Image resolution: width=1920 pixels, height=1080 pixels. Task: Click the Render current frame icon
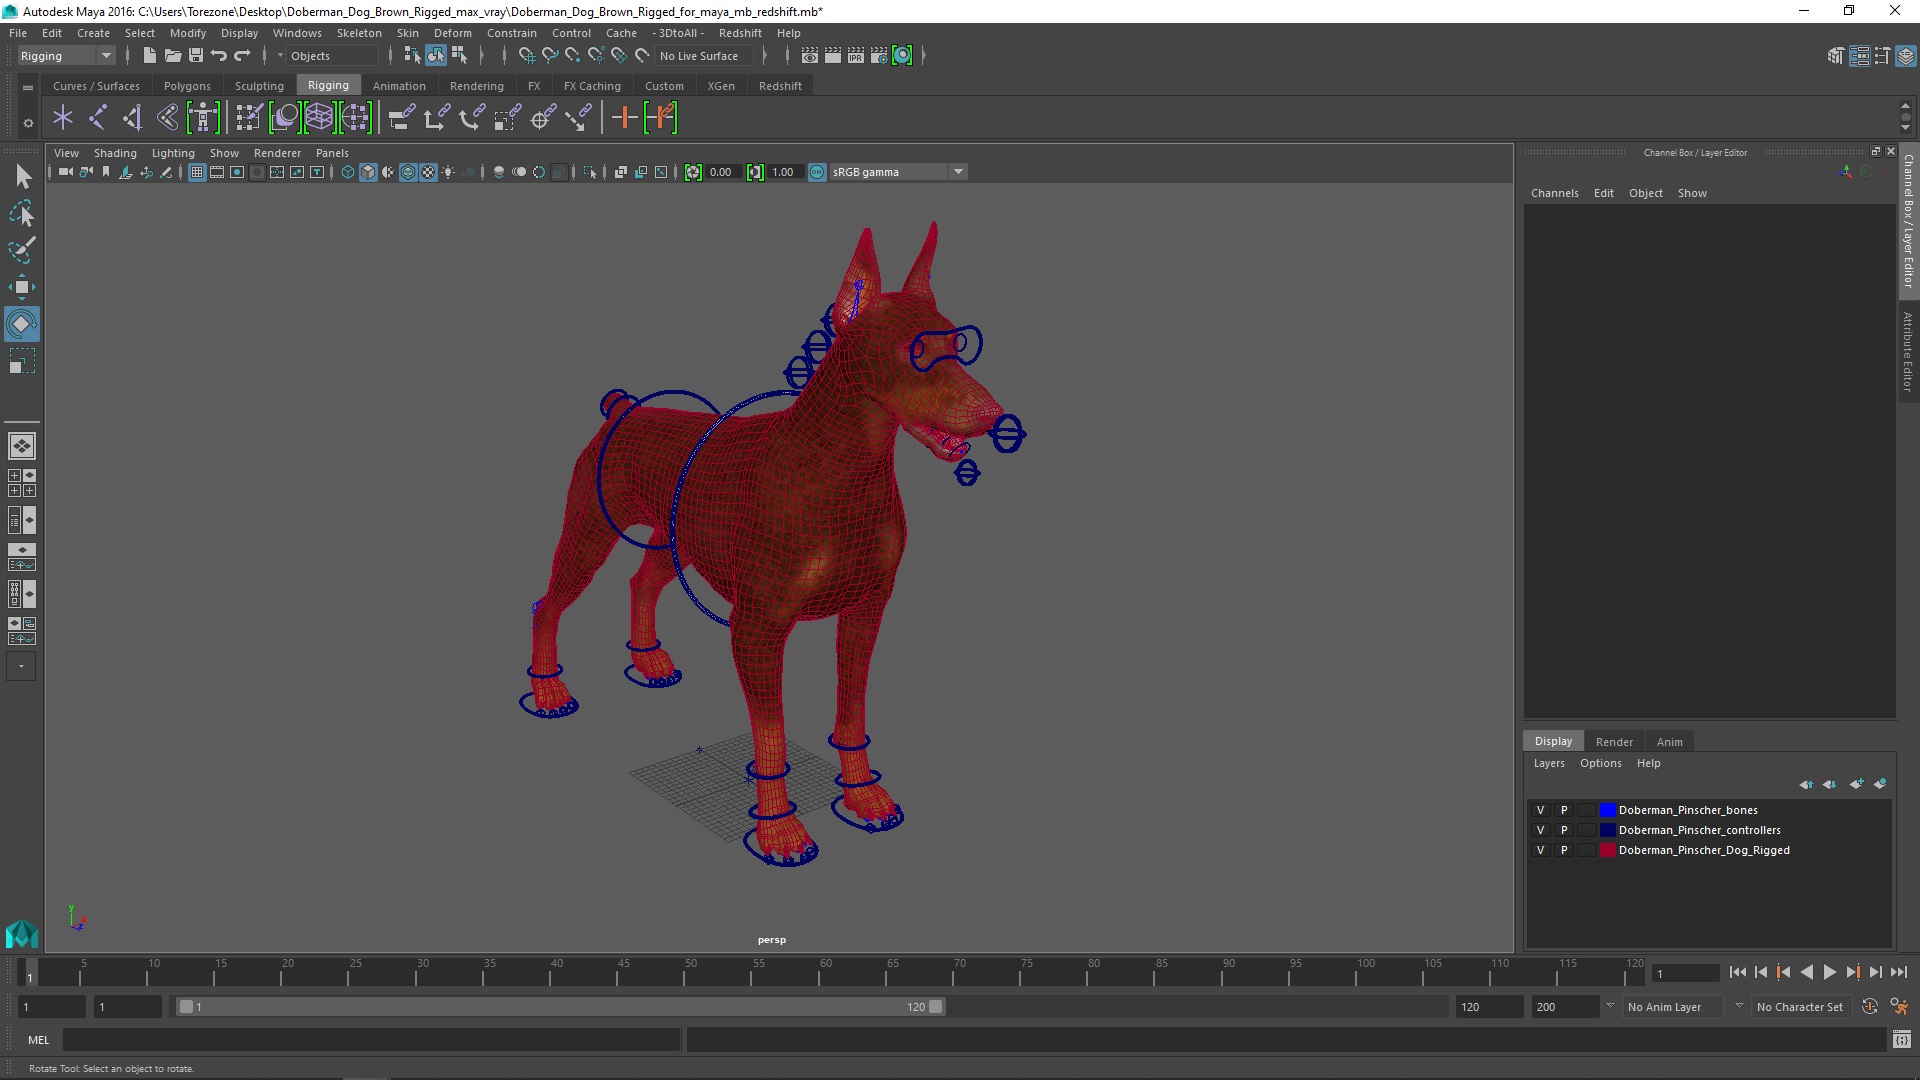(x=833, y=56)
